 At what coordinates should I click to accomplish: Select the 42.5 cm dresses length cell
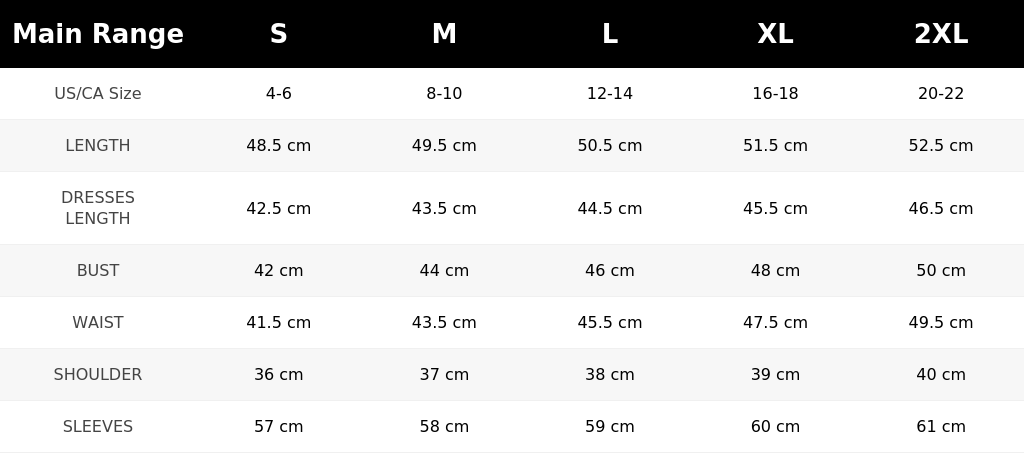(x=278, y=208)
